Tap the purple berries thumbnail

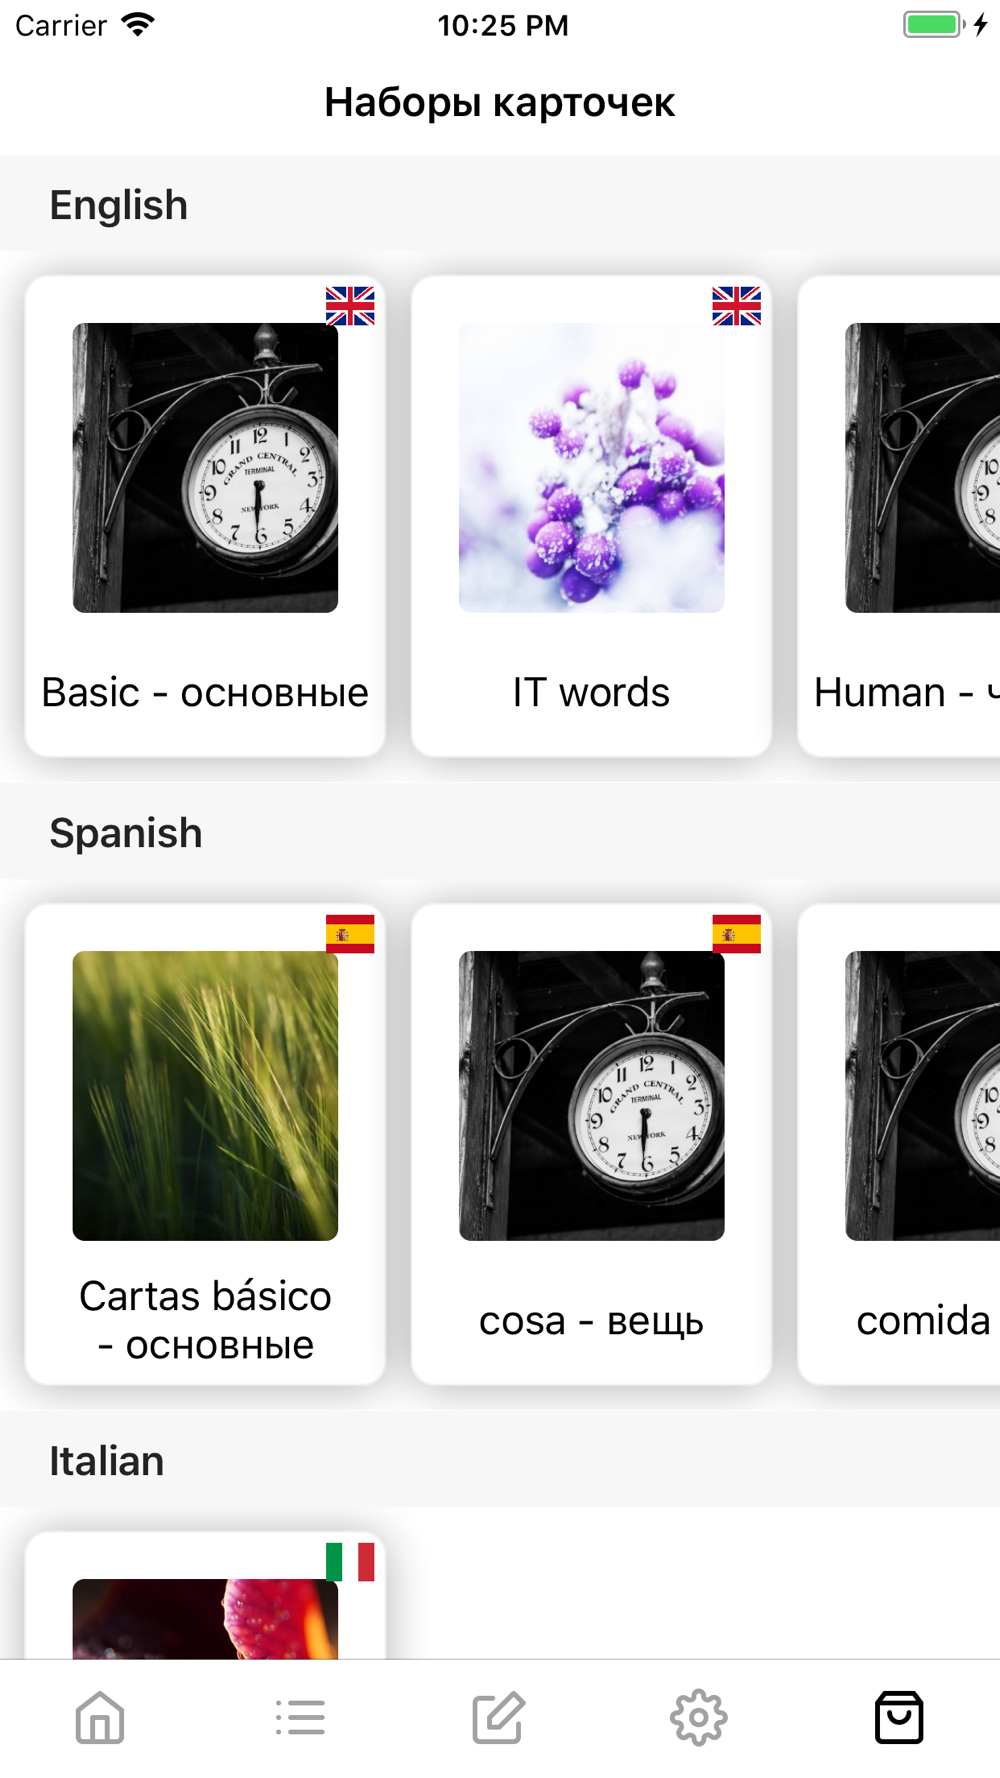(x=591, y=467)
